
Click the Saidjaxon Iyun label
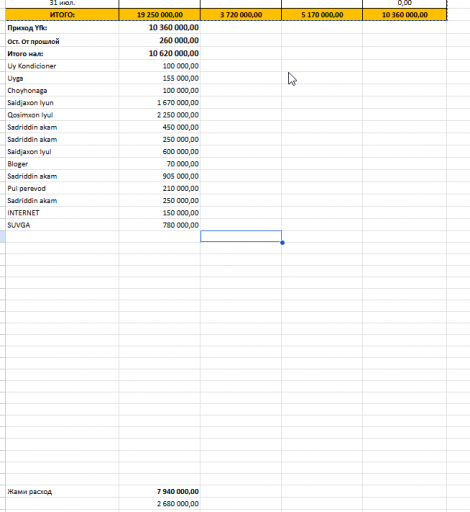pos(30,103)
